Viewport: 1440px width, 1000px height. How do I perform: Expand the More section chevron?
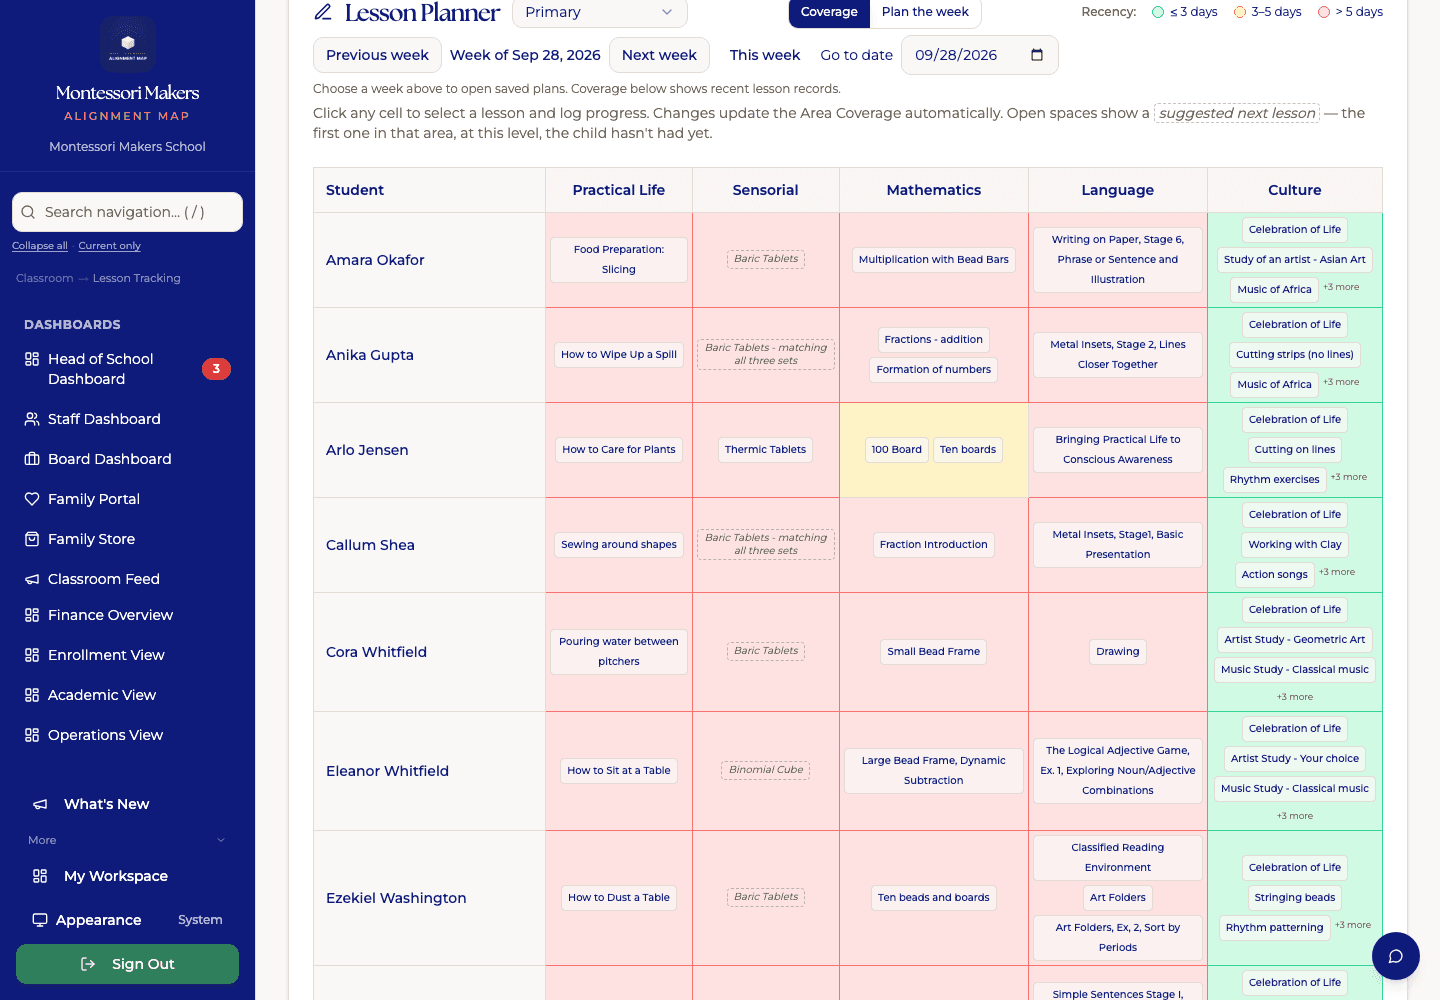click(221, 840)
